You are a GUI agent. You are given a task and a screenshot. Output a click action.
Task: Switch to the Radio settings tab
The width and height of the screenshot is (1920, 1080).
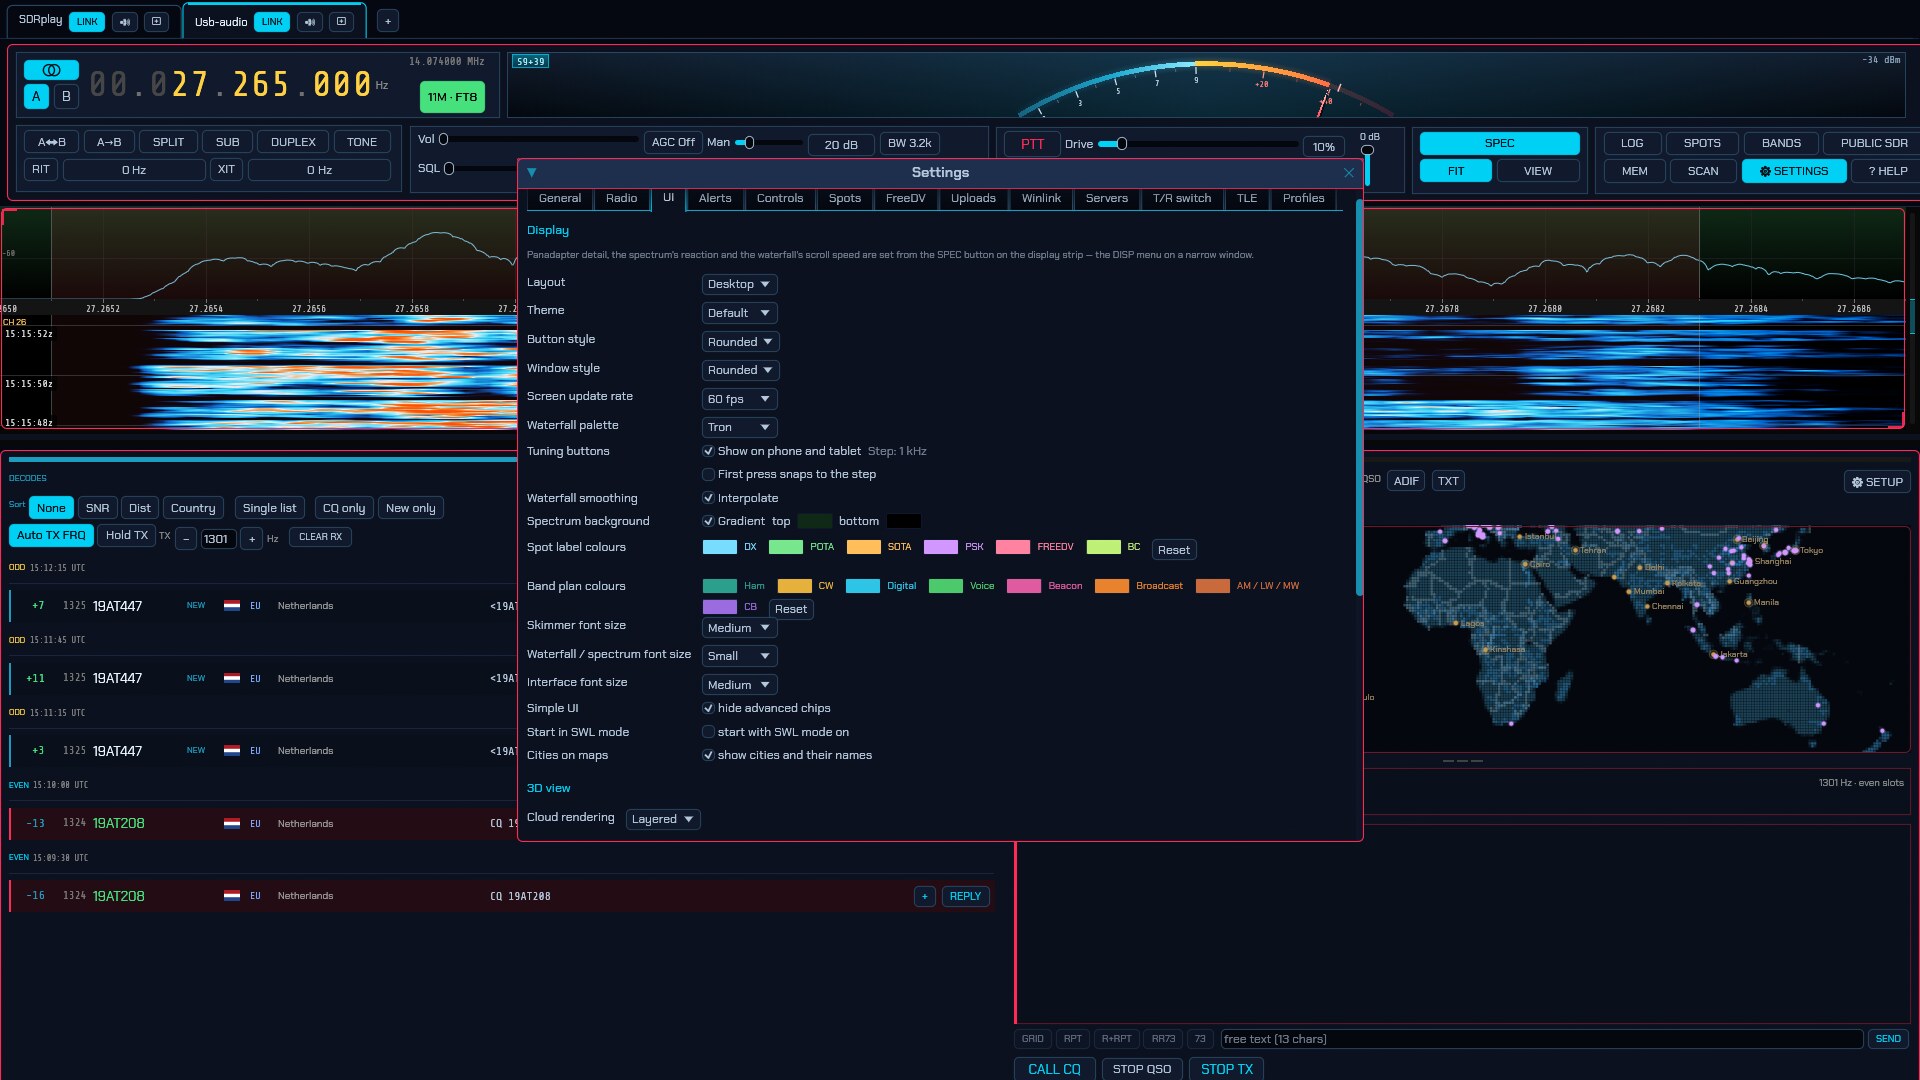(x=621, y=199)
